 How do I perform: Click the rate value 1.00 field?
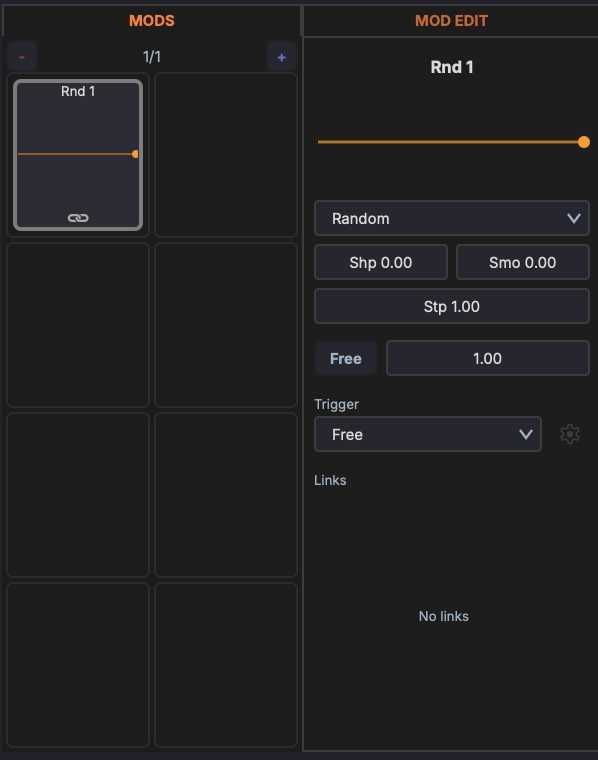coord(488,358)
